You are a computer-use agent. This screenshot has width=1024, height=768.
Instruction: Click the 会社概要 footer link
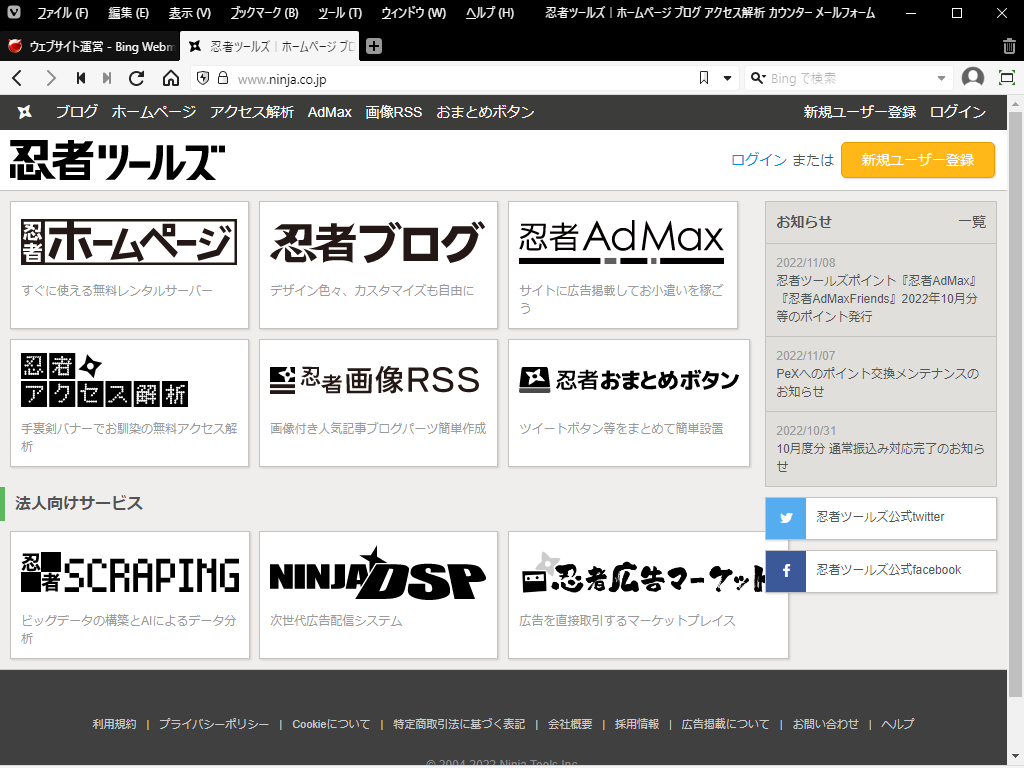pos(570,724)
